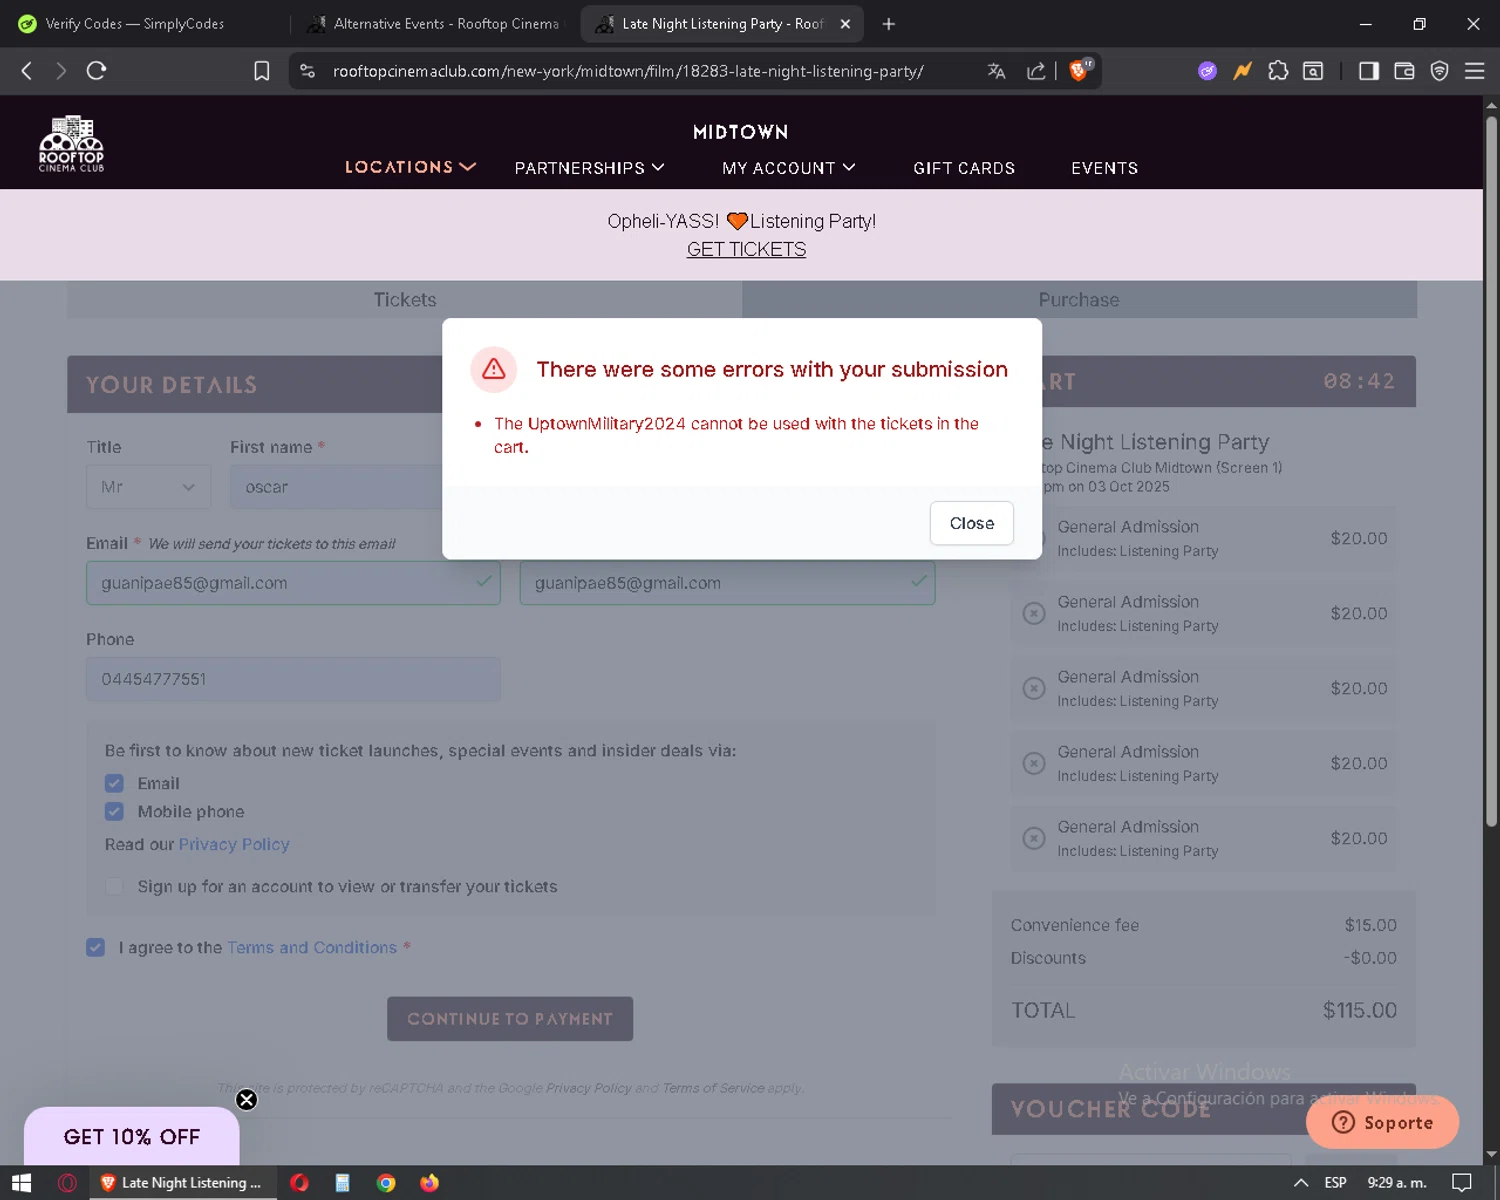Click GET 10% OFF offer button

[x=132, y=1137]
